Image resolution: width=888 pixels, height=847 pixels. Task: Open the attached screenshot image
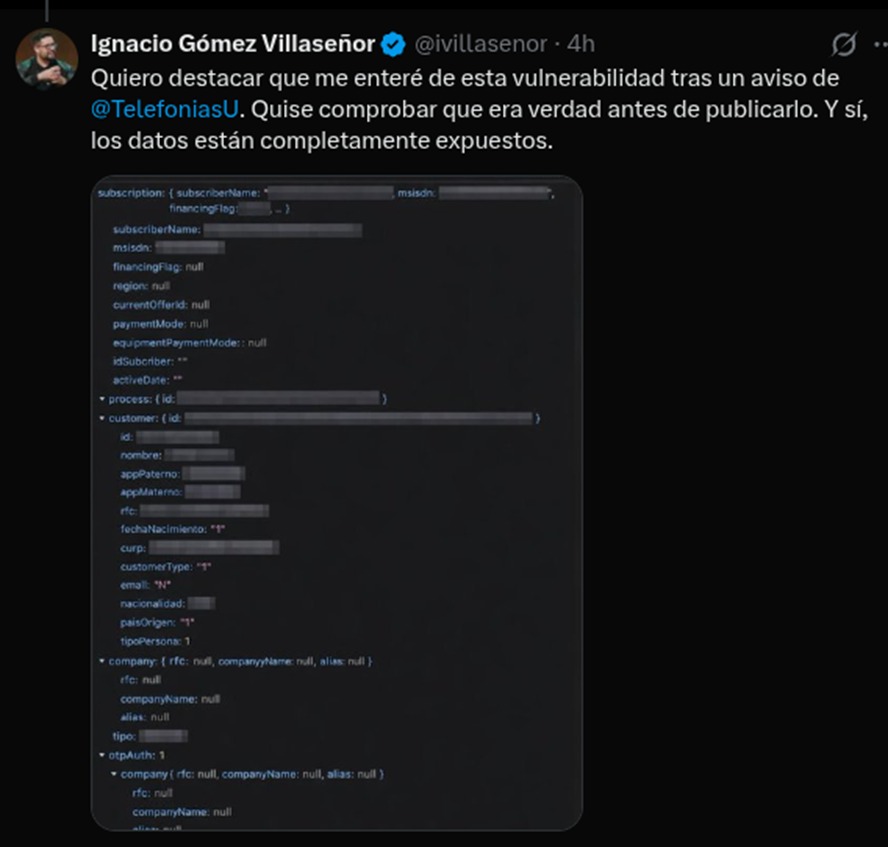click(336, 503)
